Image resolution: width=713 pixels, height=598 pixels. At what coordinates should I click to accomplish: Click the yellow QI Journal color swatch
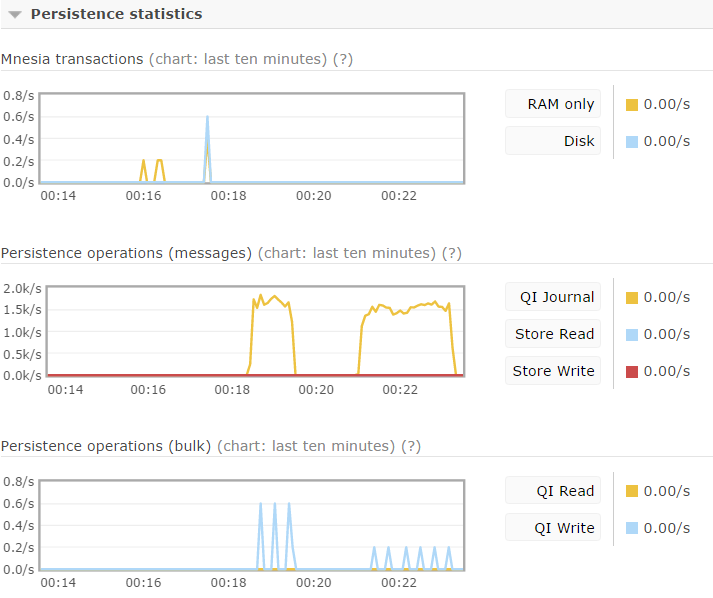[x=631, y=298]
